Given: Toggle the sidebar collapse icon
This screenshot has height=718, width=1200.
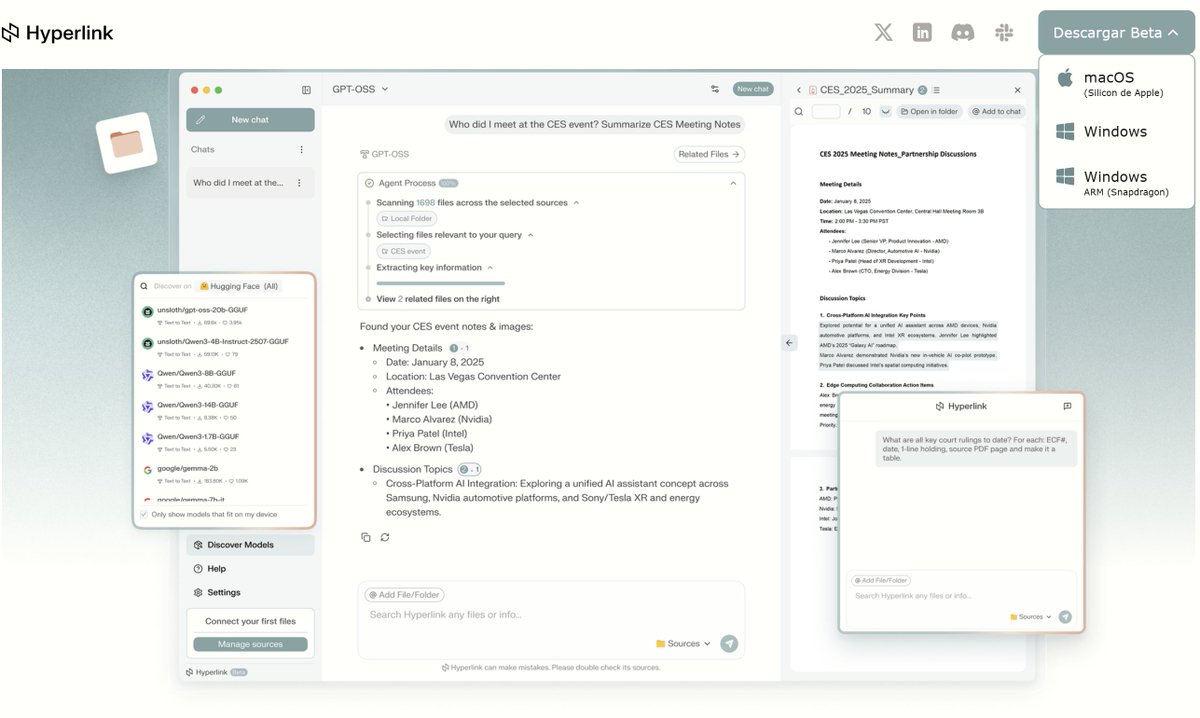Looking at the screenshot, I should (x=306, y=90).
